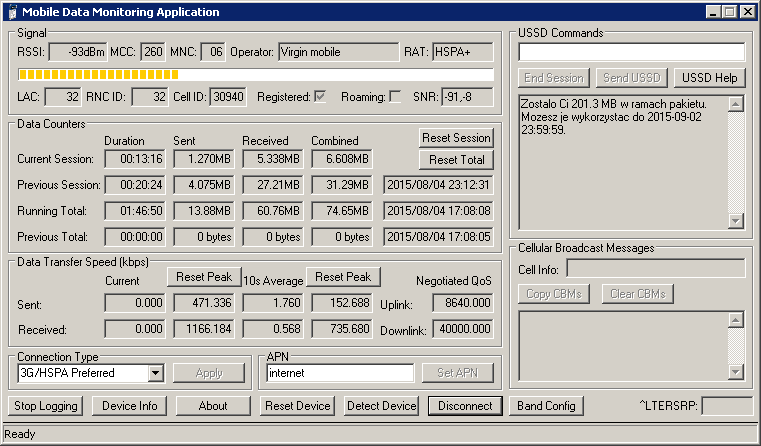Image resolution: width=761 pixels, height=446 pixels.
Task: Open USSD Help
Action: 709,78
